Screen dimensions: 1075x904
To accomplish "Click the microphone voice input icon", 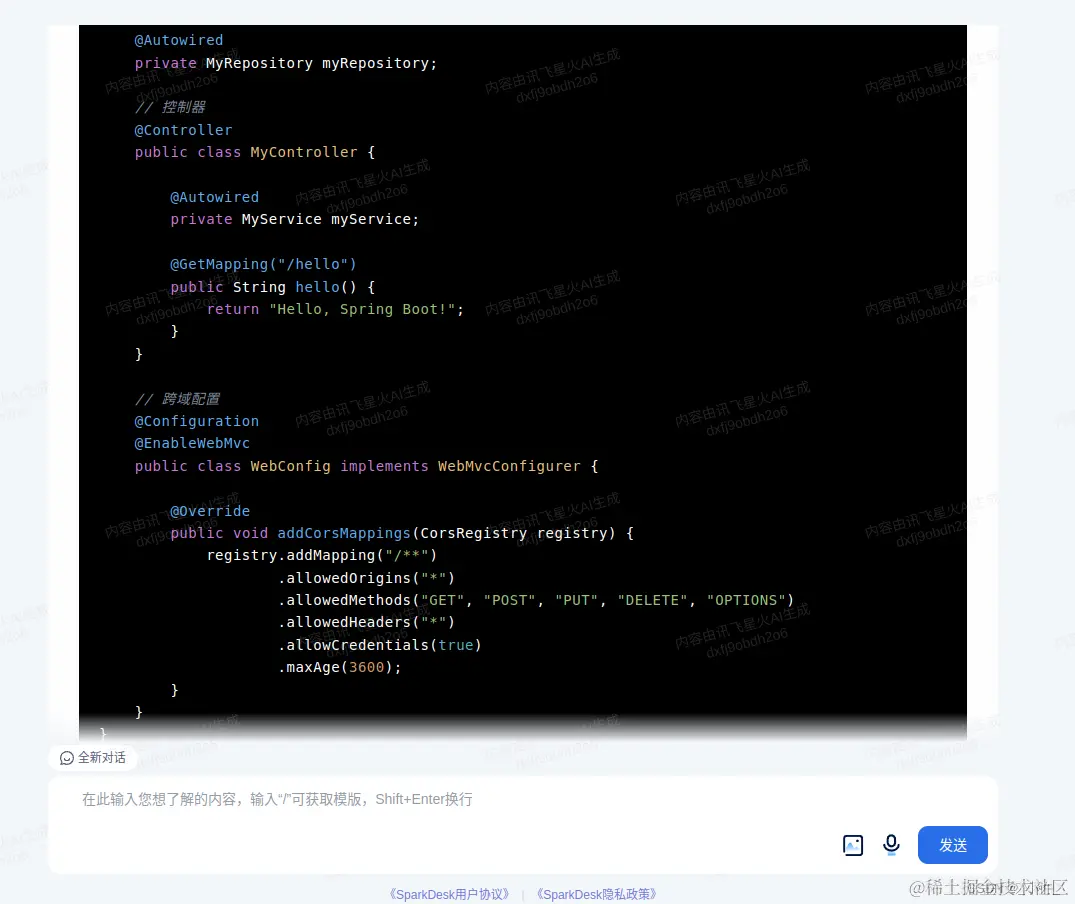I will (x=891, y=844).
